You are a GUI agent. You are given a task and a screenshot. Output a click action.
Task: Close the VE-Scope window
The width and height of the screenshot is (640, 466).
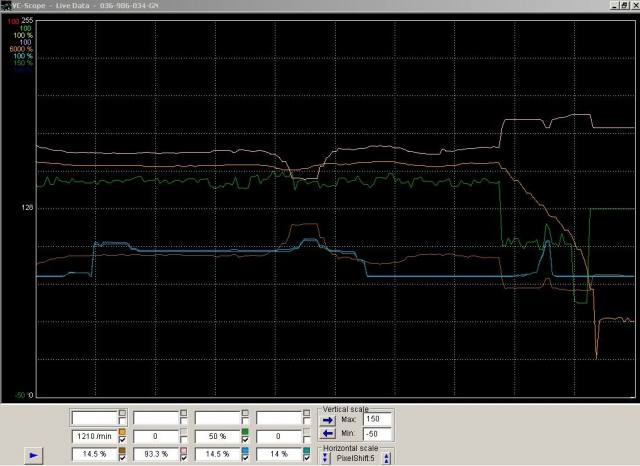click(x=630, y=5)
